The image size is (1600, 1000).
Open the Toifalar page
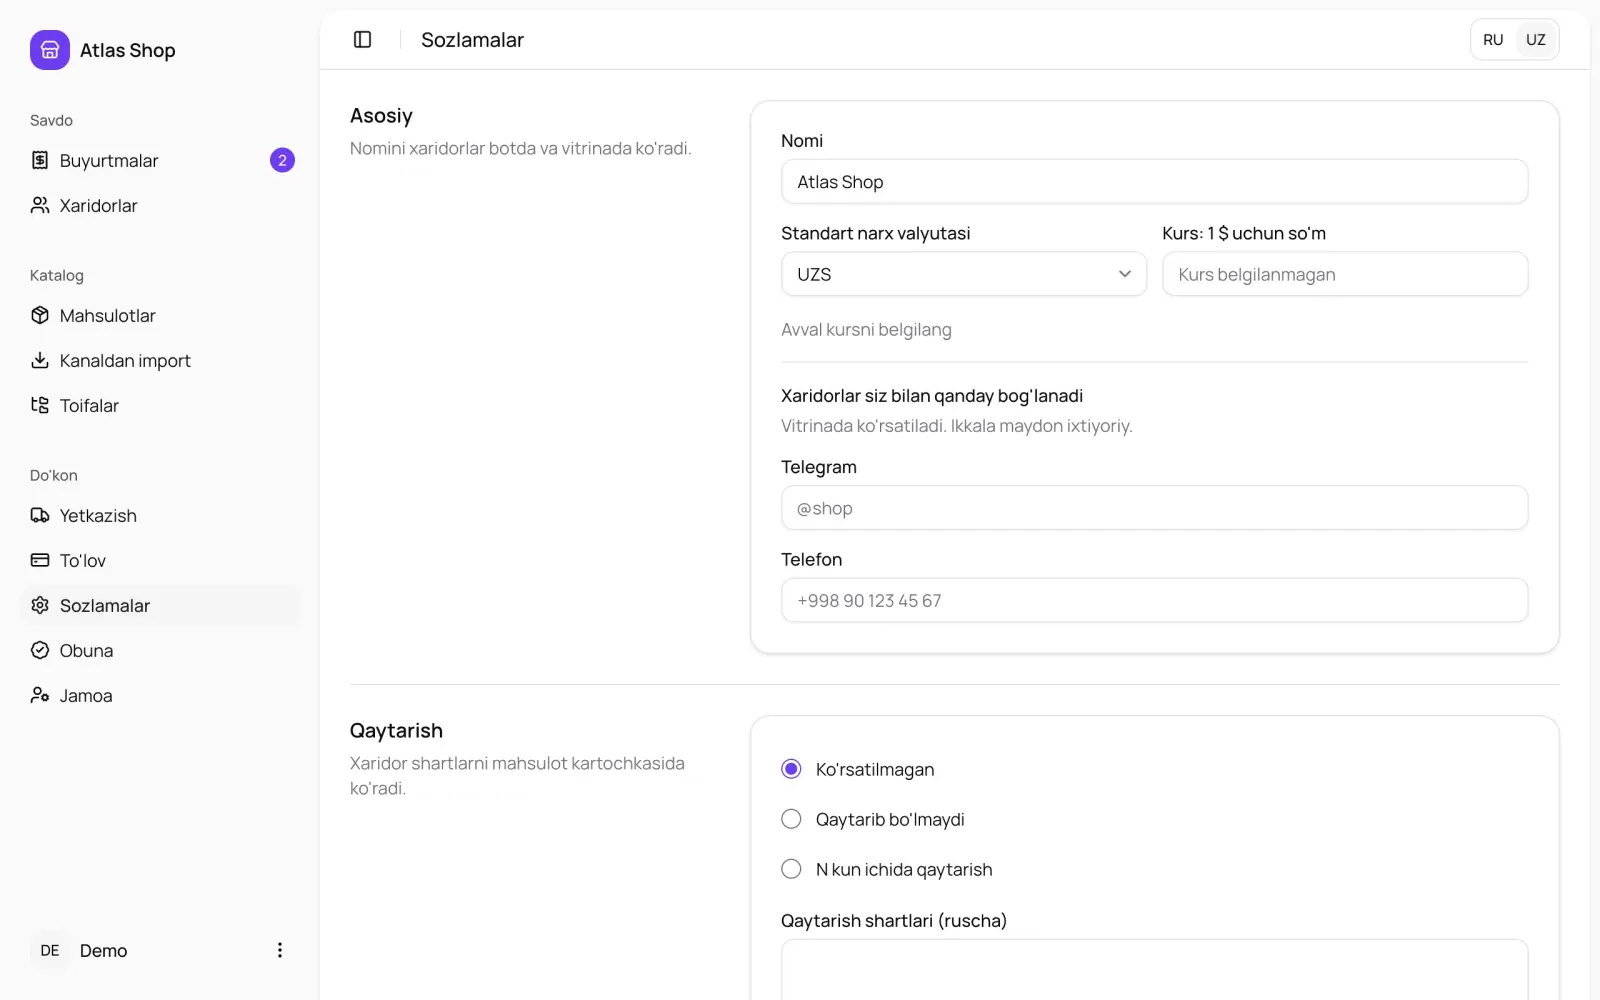tap(160, 405)
